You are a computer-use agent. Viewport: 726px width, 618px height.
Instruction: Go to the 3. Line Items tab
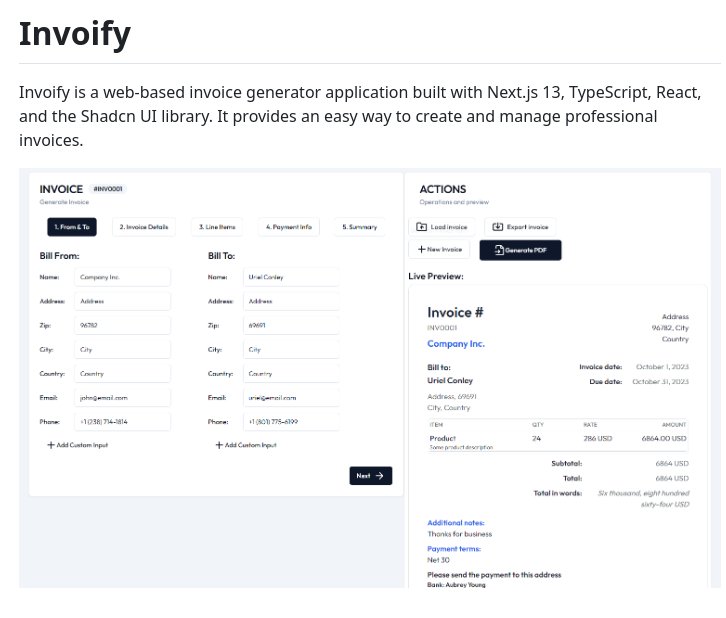215,227
